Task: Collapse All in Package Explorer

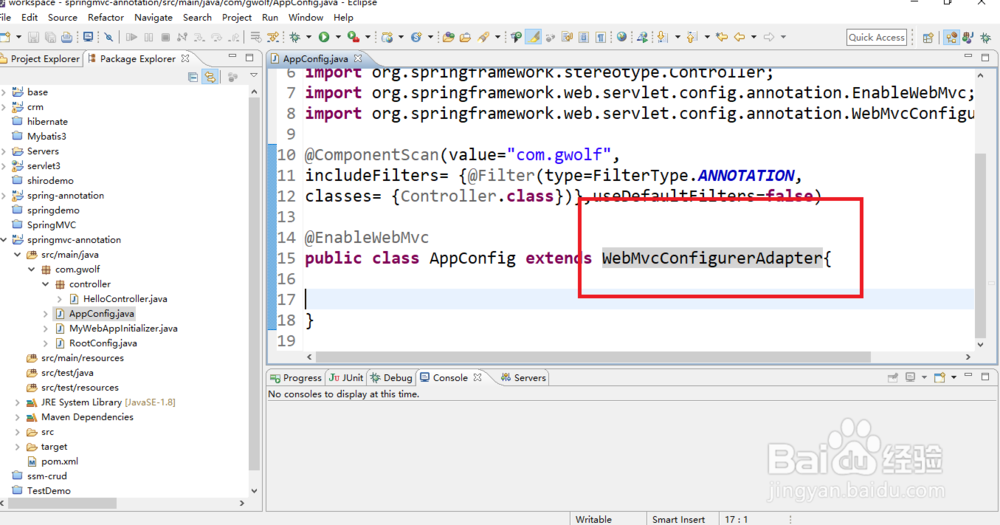Action: pos(193,77)
